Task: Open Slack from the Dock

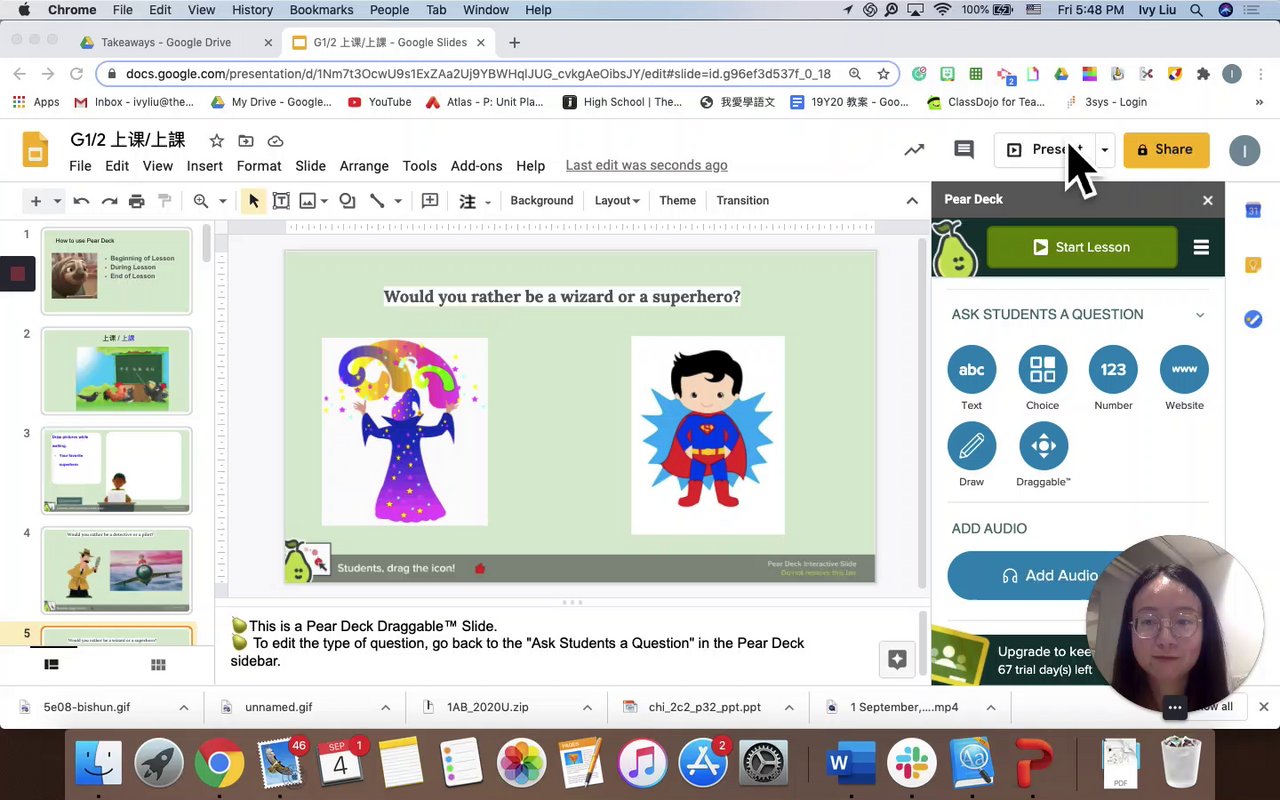Action: (910, 765)
